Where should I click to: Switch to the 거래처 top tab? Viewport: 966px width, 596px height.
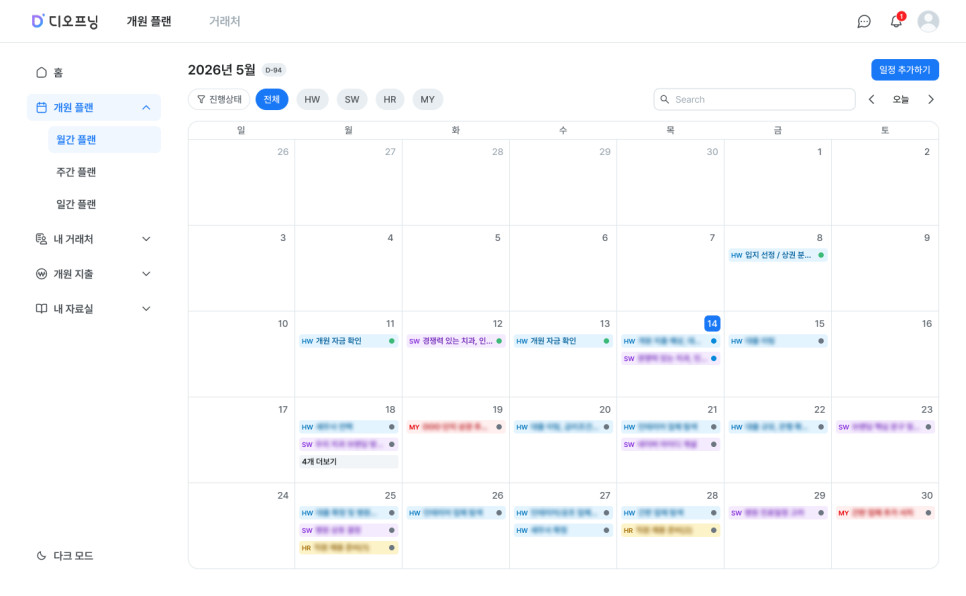224,22
